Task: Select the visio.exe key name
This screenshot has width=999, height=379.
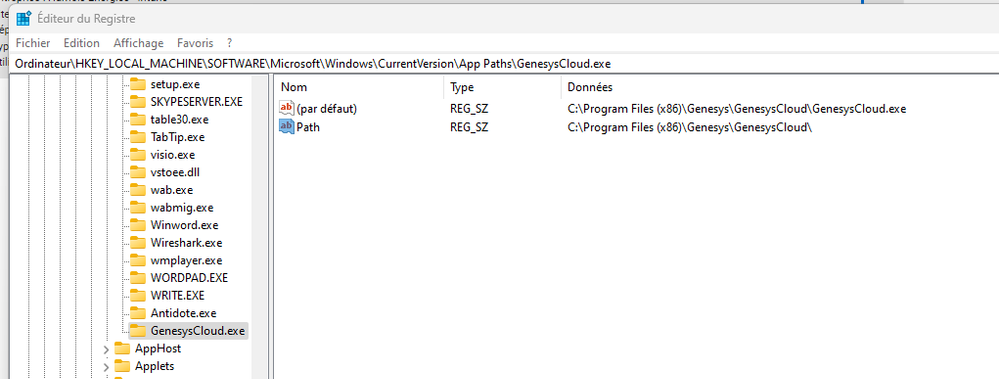Action: coord(173,154)
